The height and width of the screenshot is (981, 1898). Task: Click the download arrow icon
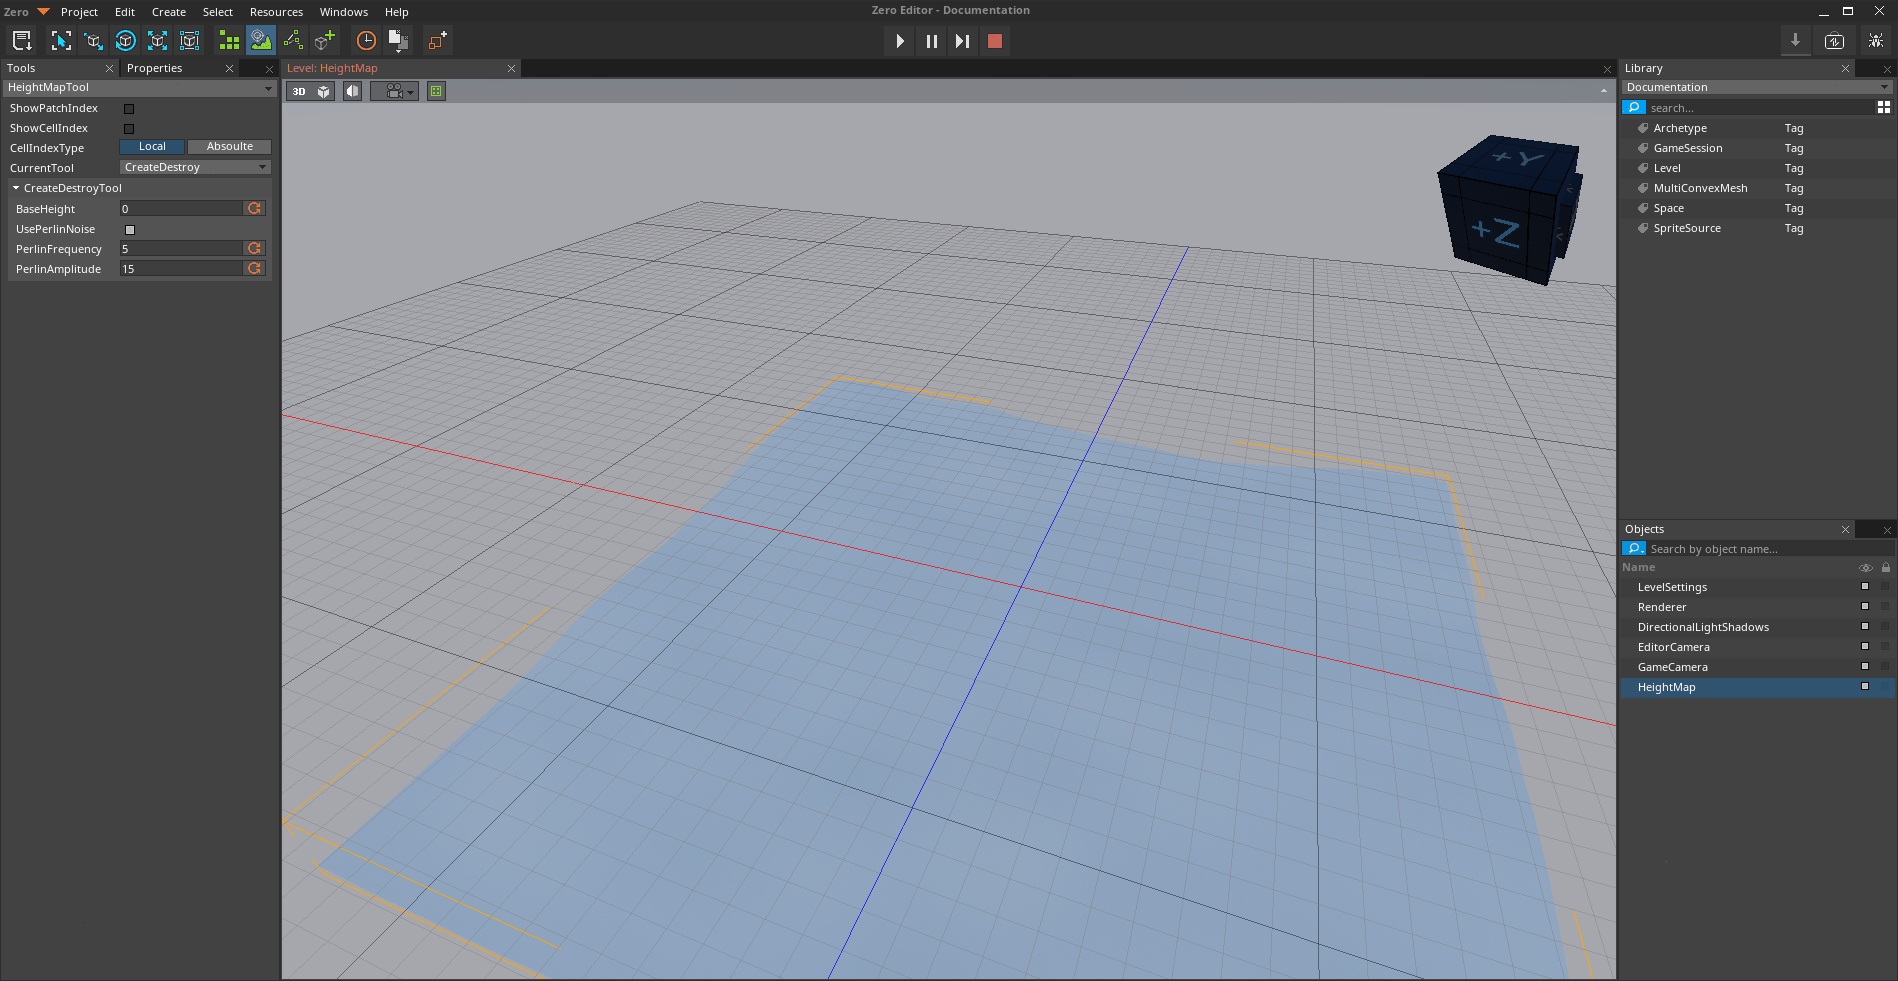(1795, 41)
